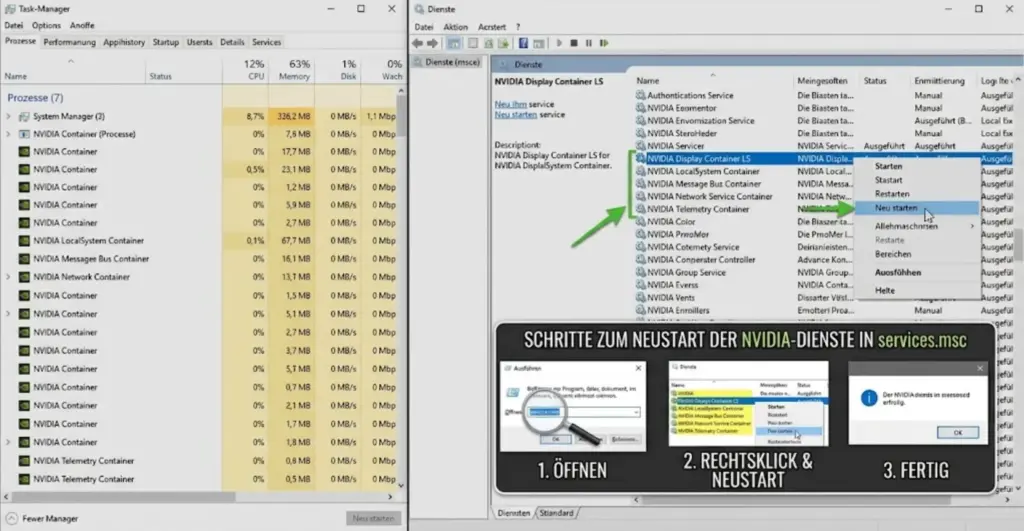Screen dimensions: 1024x531
Task: Click icon of NVIDIA Container using 23,1 MB
Action: pyautogui.click(x=24, y=169)
